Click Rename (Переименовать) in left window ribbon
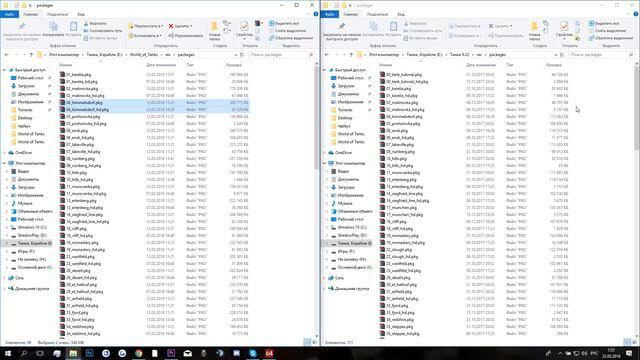This screenshot has width=640, height=360. click(186, 36)
